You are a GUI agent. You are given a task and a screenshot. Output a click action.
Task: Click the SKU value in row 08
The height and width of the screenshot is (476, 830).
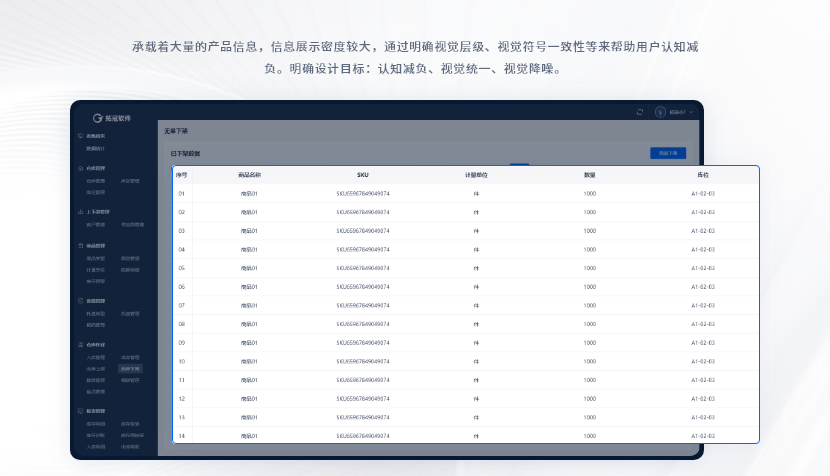(363, 324)
